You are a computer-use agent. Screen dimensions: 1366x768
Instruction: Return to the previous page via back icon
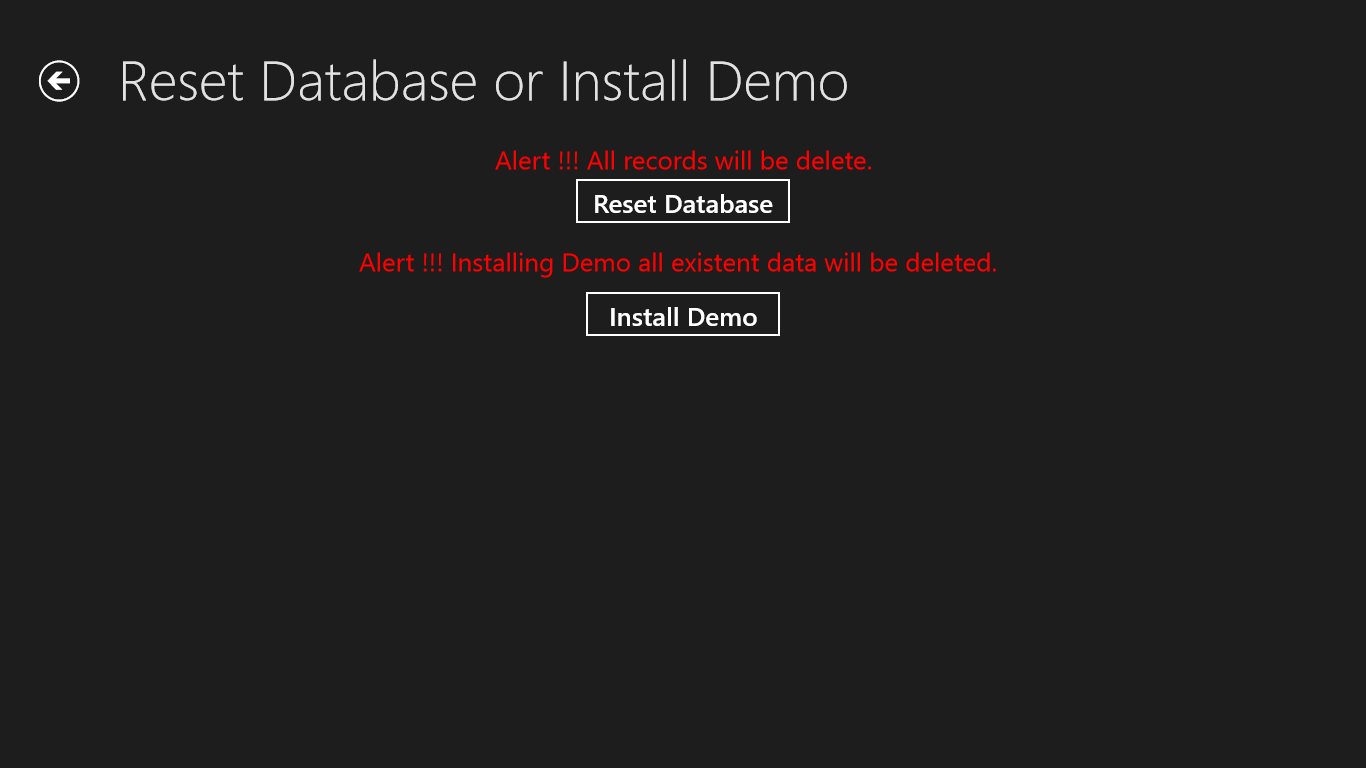click(x=59, y=81)
